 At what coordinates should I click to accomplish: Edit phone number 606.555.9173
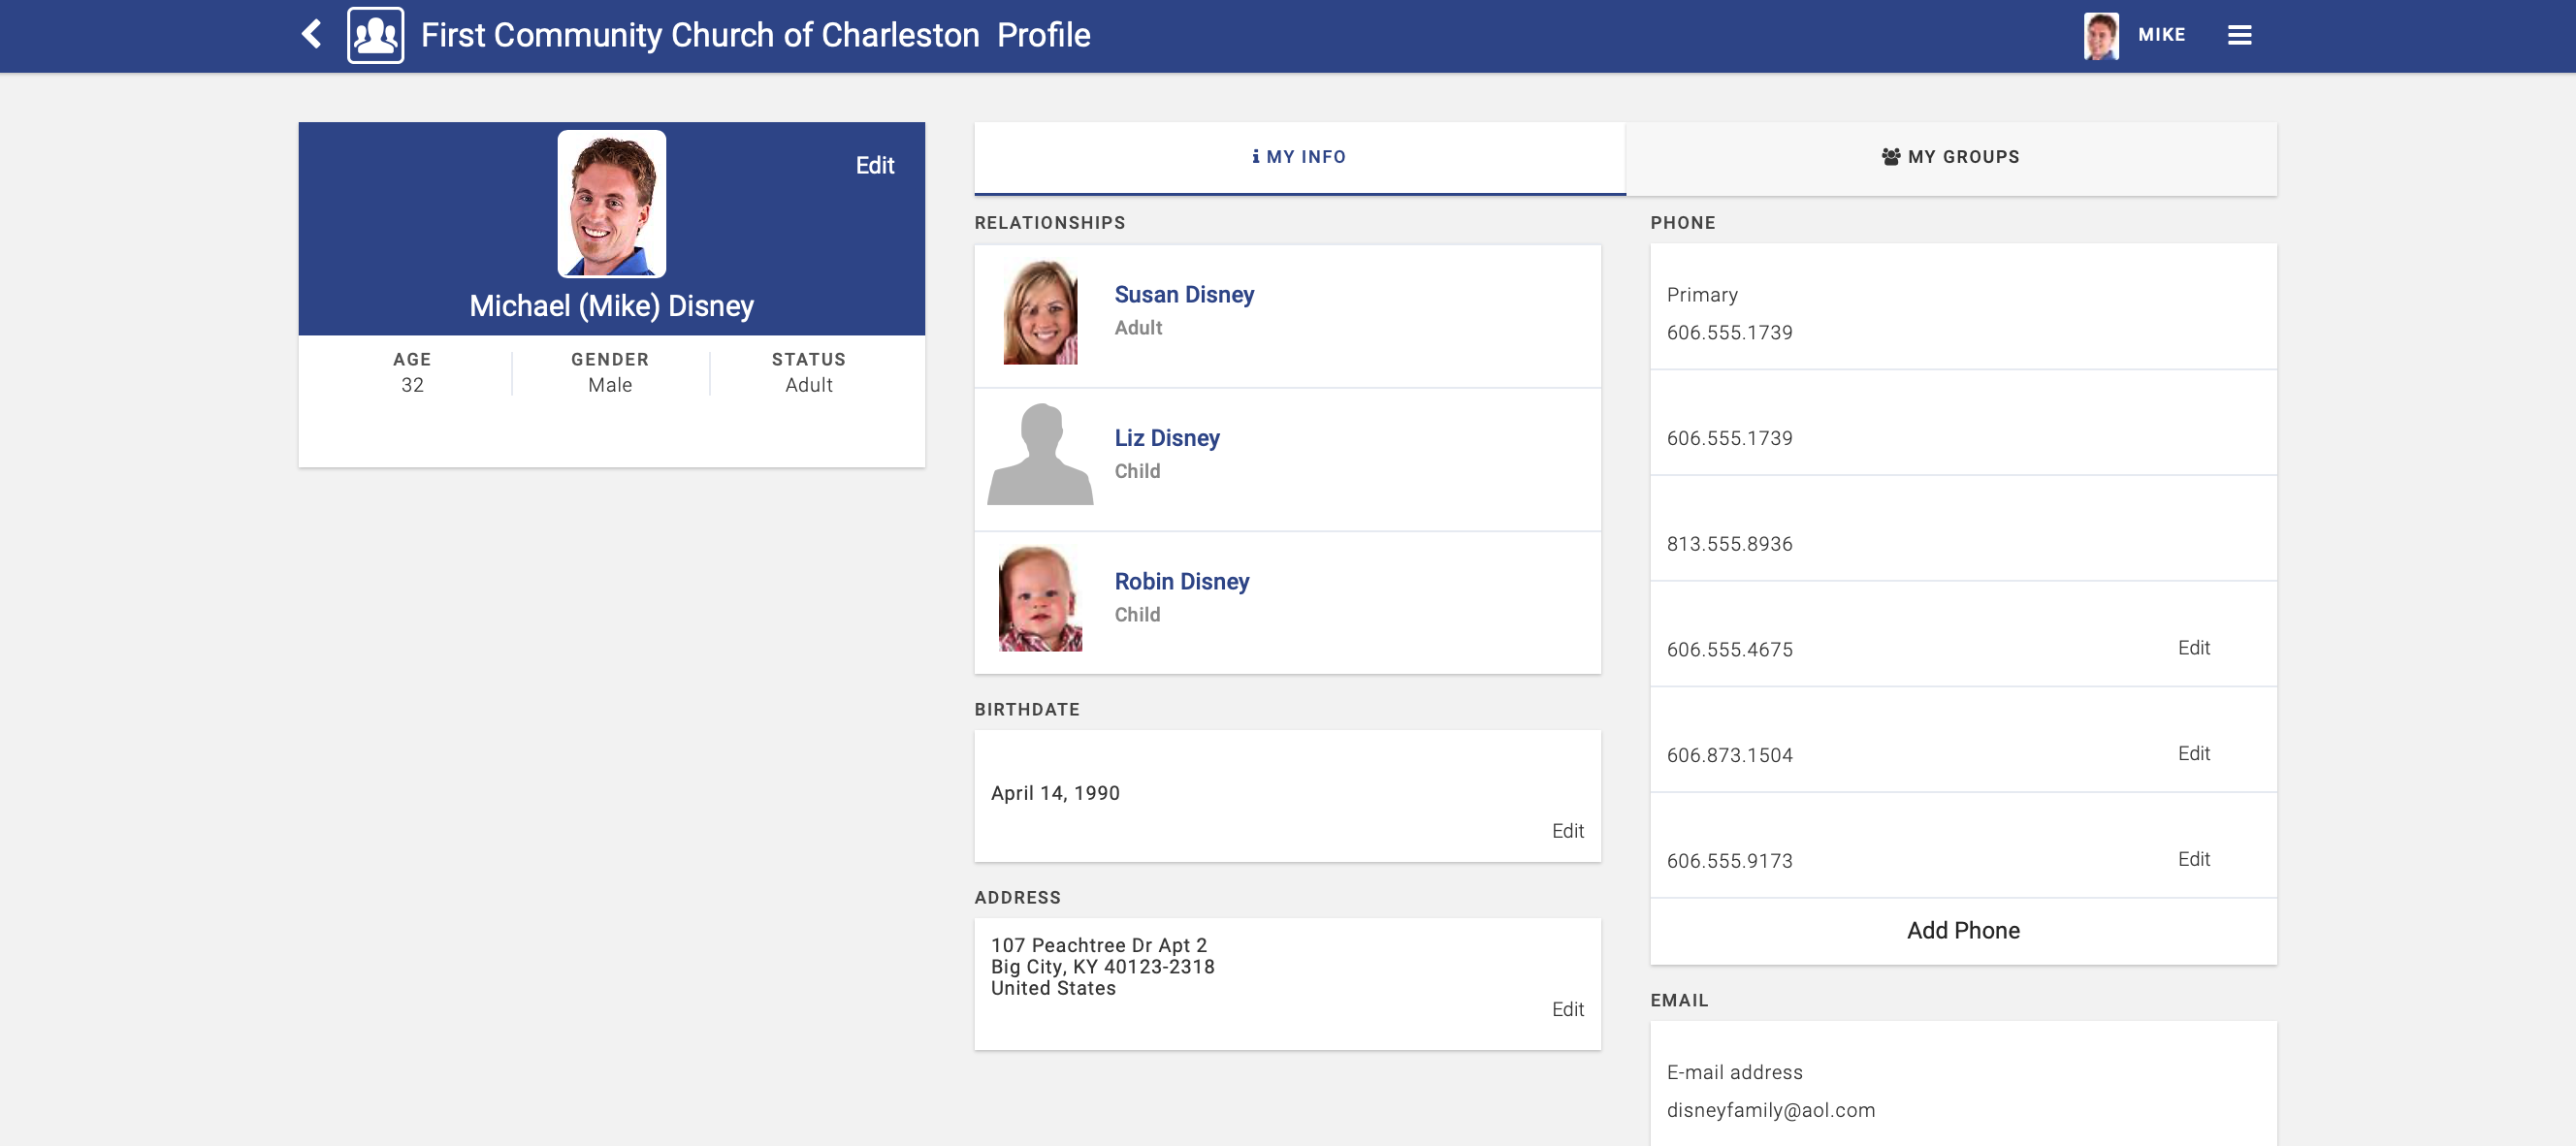2193,859
